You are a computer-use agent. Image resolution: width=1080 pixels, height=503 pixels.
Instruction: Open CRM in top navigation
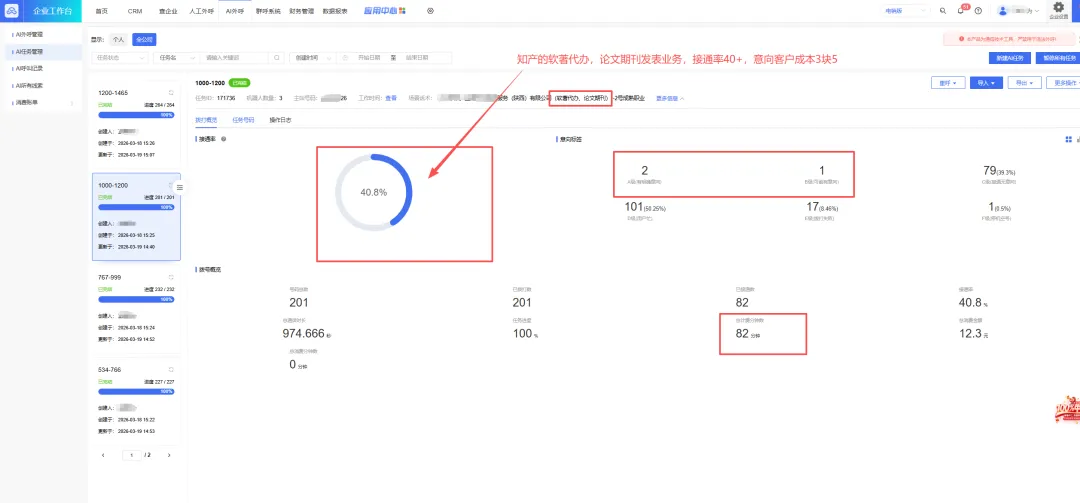click(x=134, y=11)
